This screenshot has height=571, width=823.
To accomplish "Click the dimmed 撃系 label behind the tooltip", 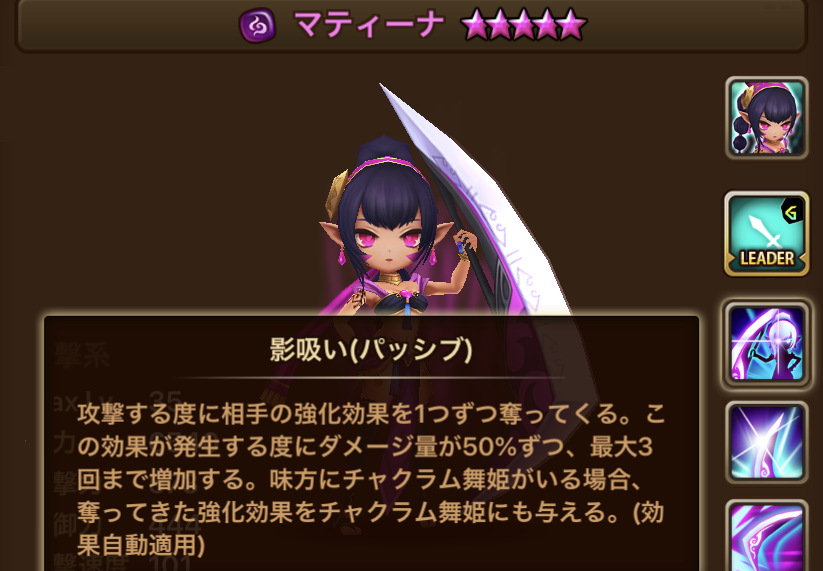I will click(x=82, y=356).
